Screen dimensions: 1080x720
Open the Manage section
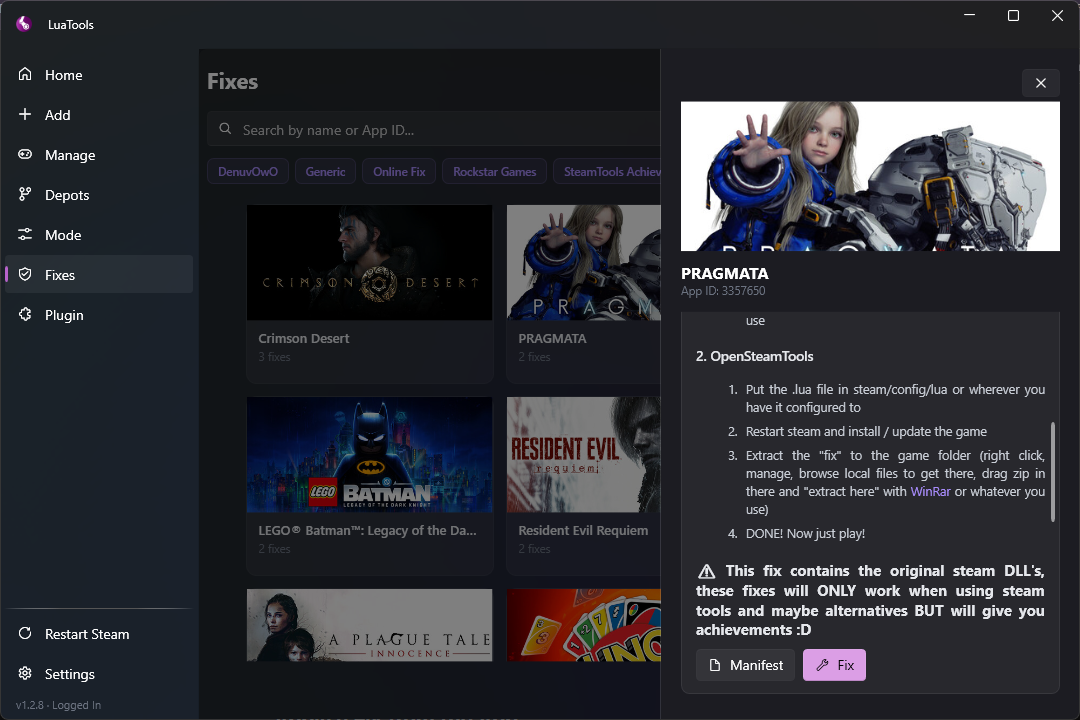(x=99, y=154)
